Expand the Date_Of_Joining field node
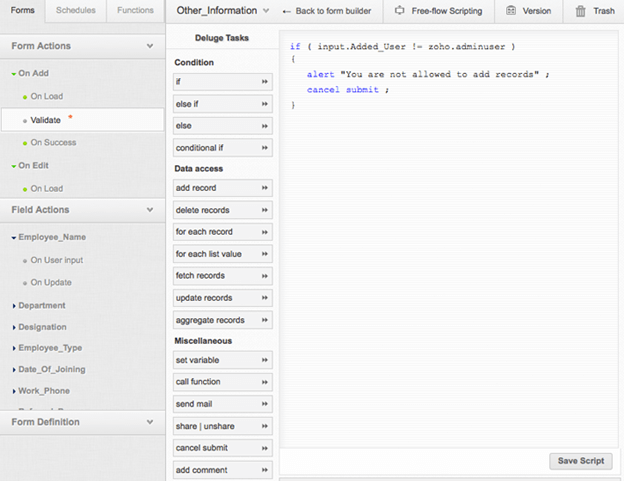 [14, 370]
